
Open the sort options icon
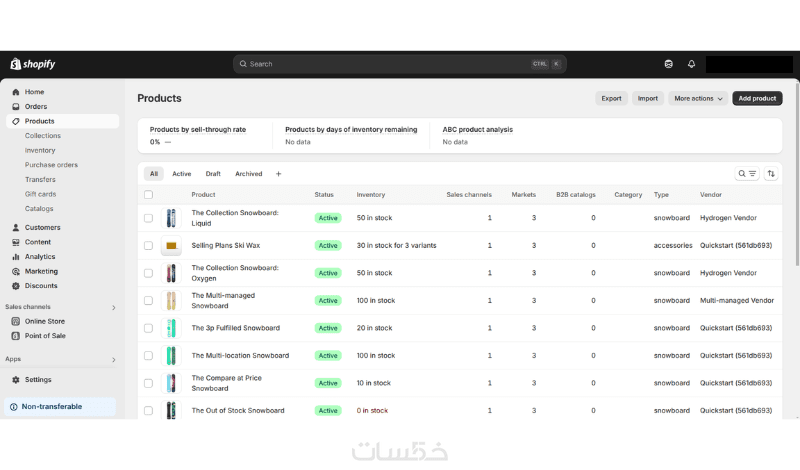coord(771,174)
